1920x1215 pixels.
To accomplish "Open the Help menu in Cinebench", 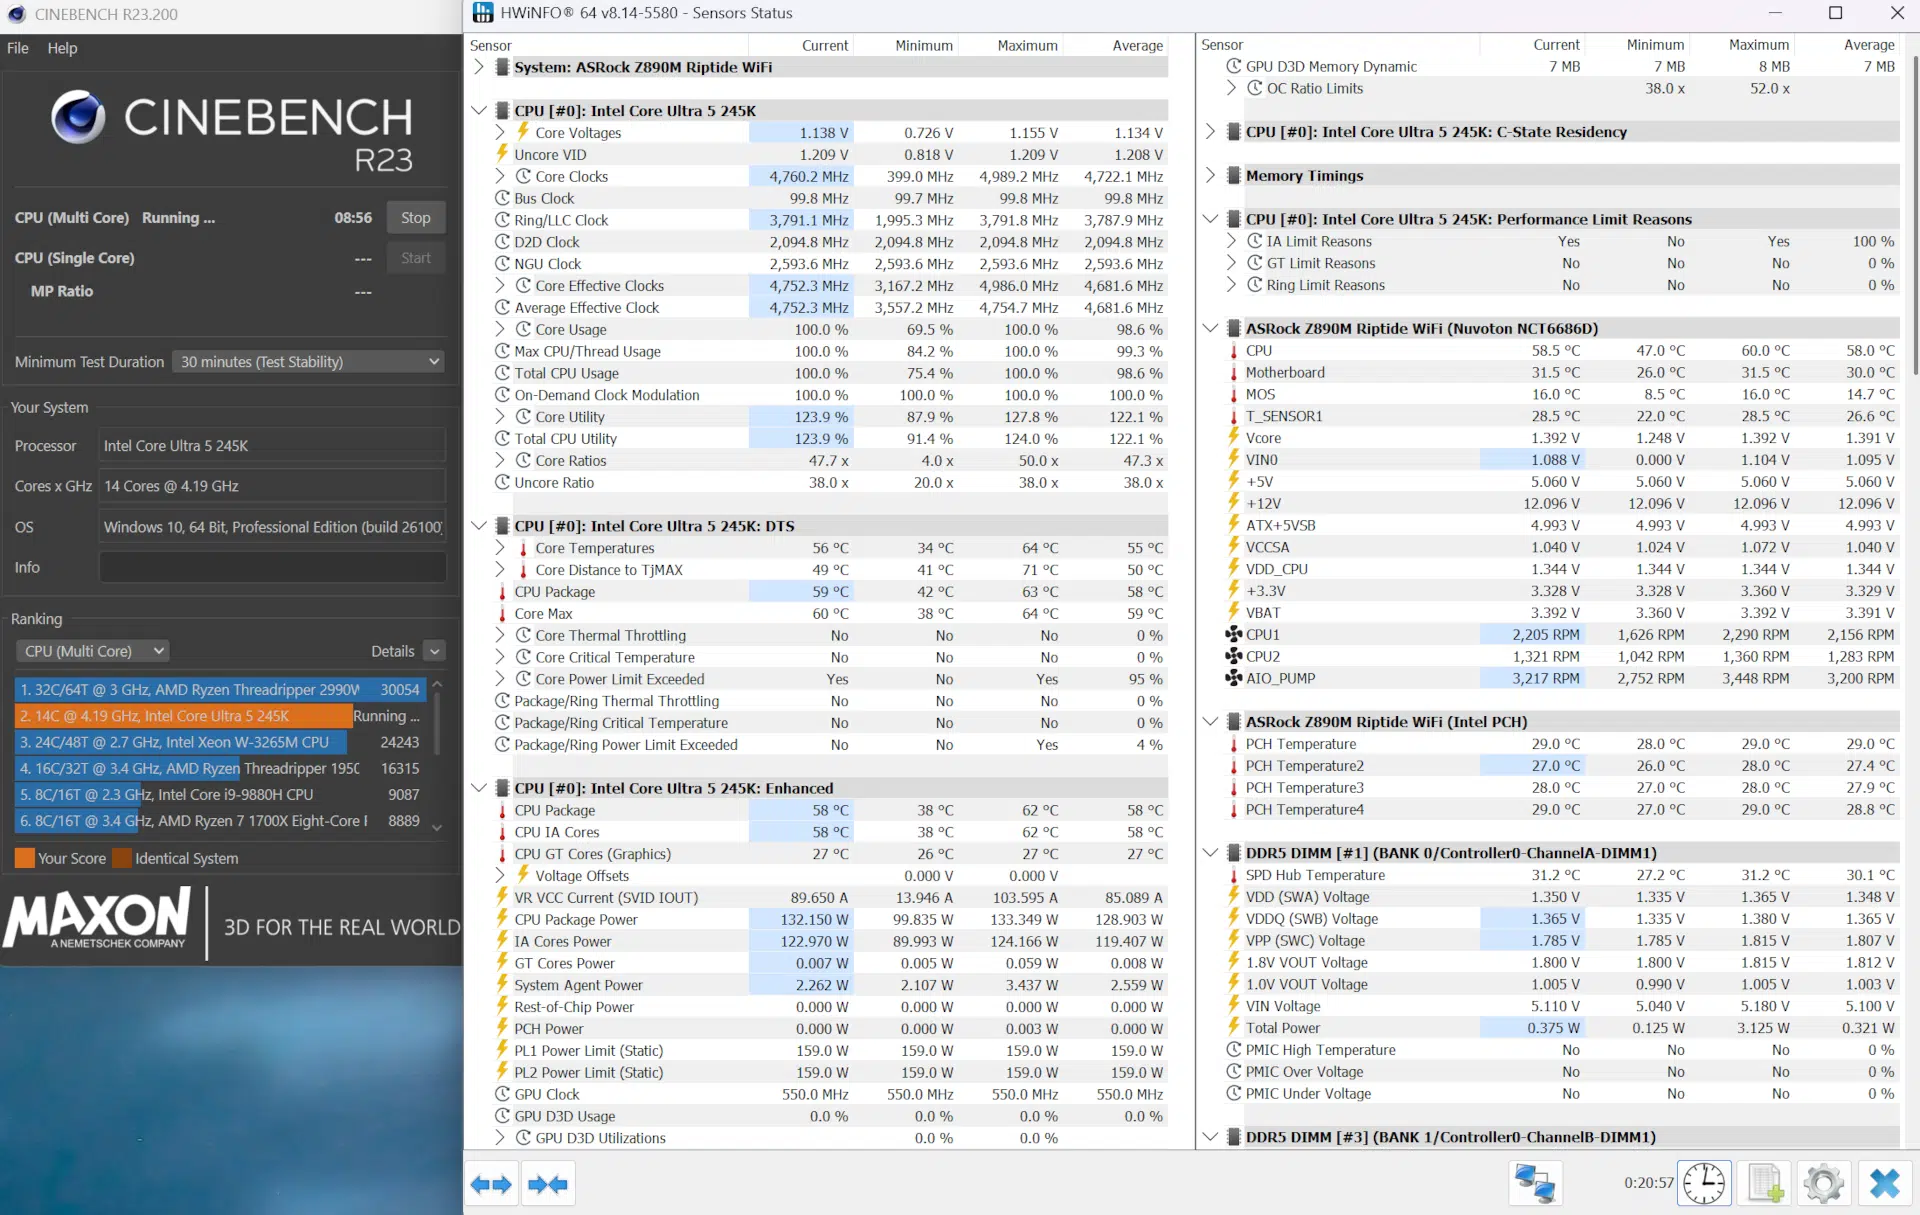I will click(x=62, y=48).
